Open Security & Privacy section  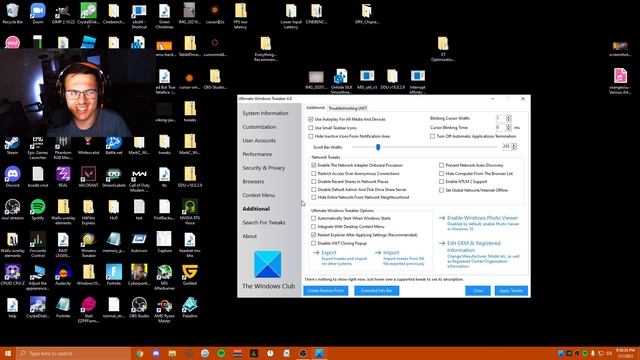(264, 168)
